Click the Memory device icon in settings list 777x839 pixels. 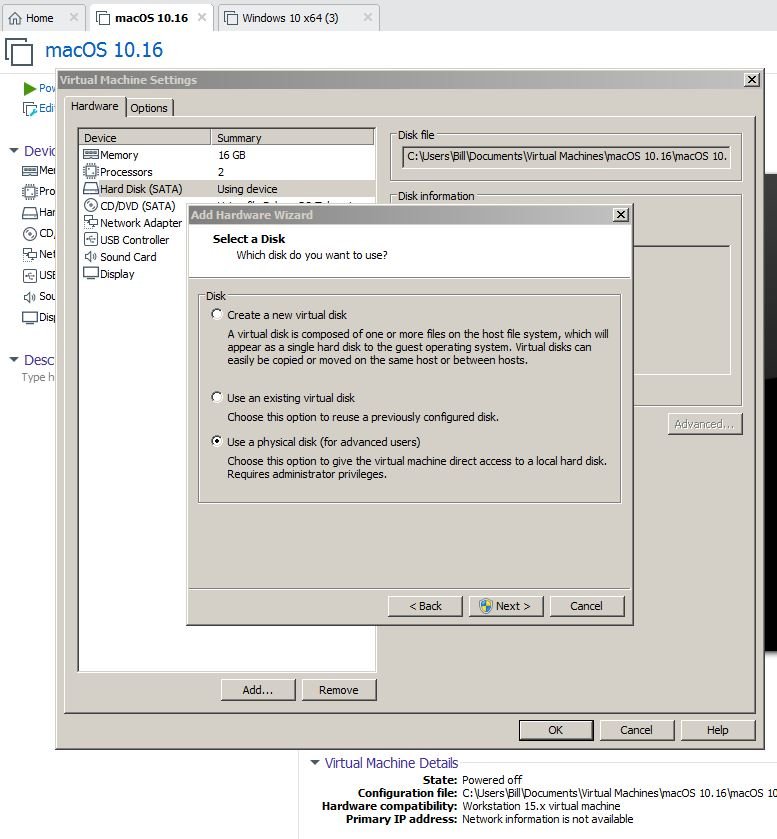point(91,155)
